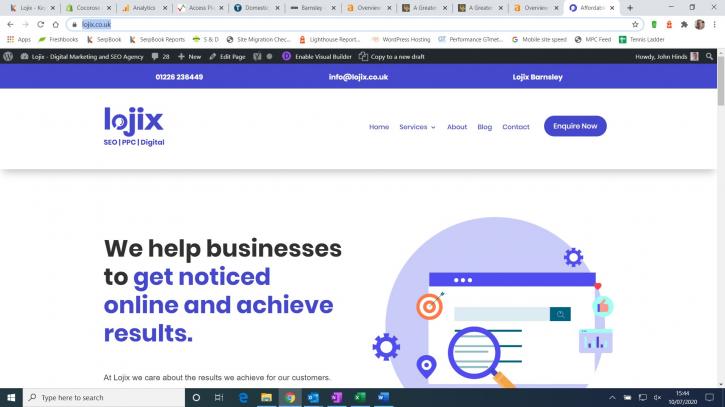Screen dimensions: 725x407
Task: Click the lojix.co.uk address bar
Action: coord(354,25)
